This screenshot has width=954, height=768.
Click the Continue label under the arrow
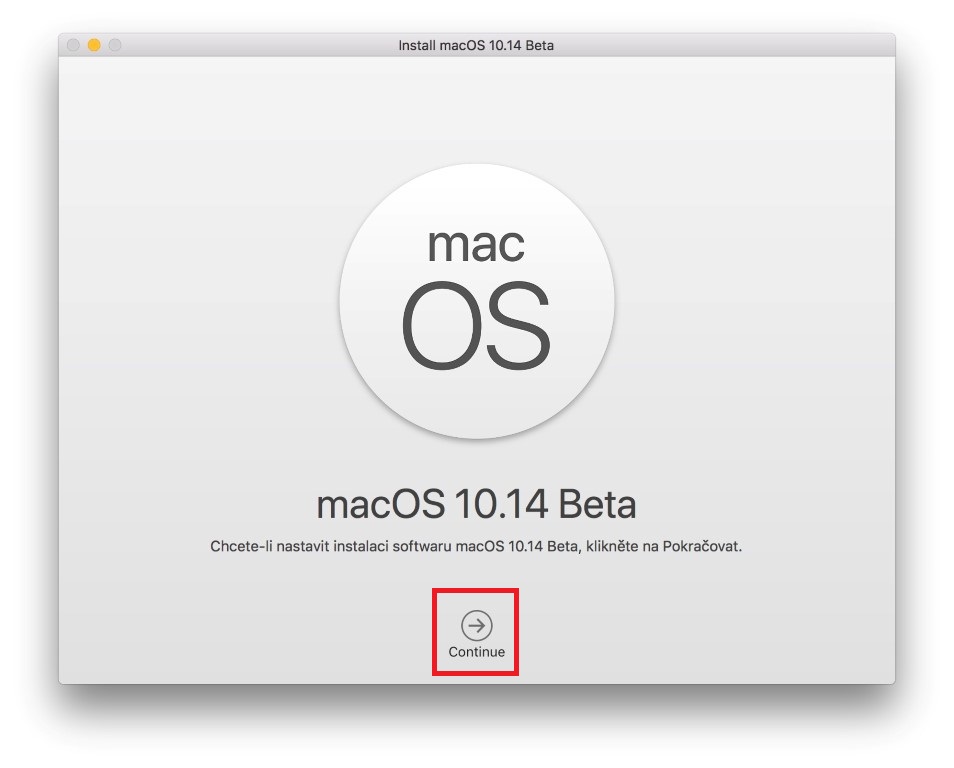click(x=476, y=652)
